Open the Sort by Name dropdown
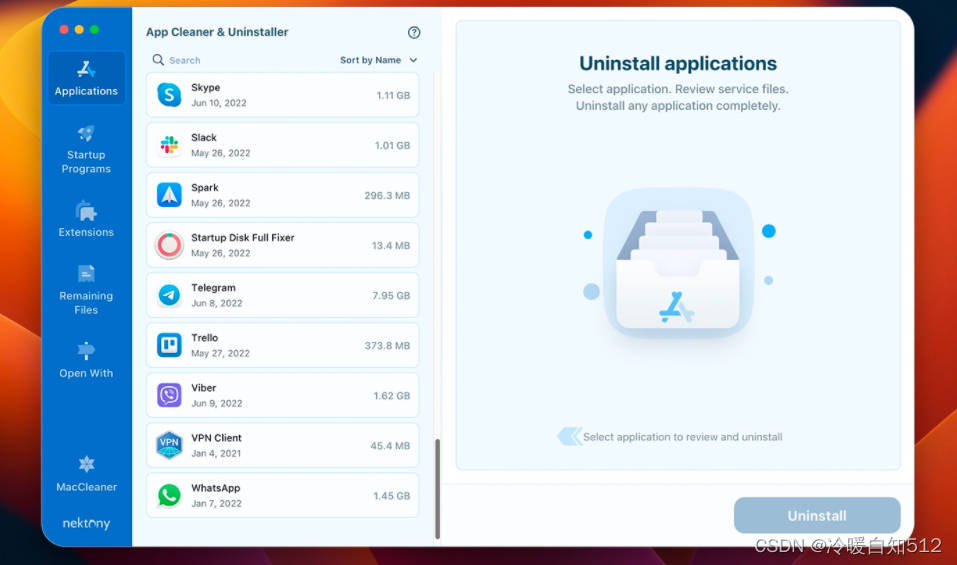This screenshot has height=565, width=957. point(378,60)
